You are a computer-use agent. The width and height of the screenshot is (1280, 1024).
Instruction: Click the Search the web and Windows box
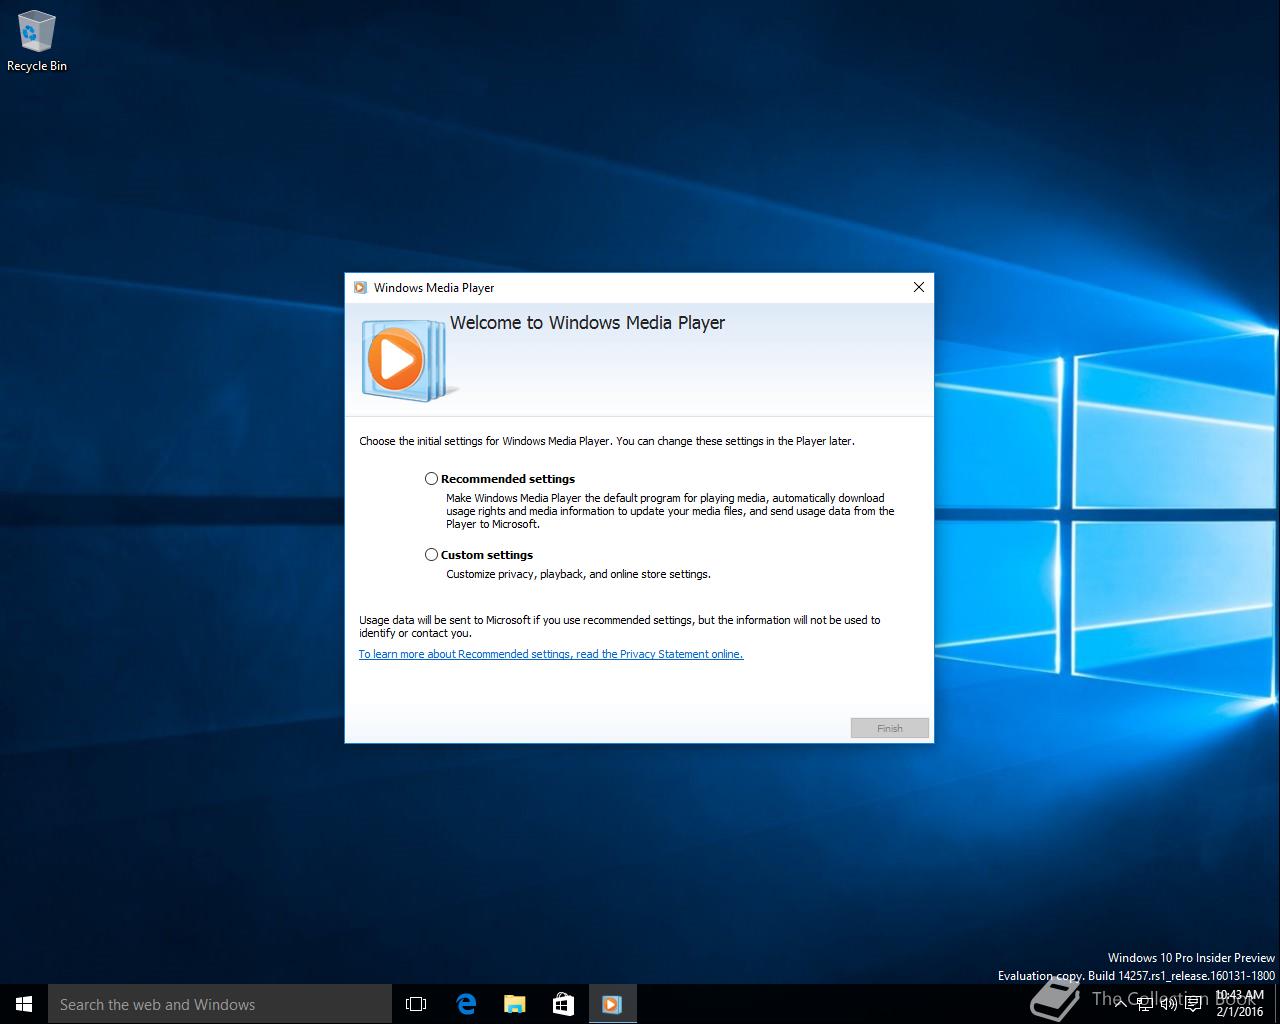point(220,1004)
